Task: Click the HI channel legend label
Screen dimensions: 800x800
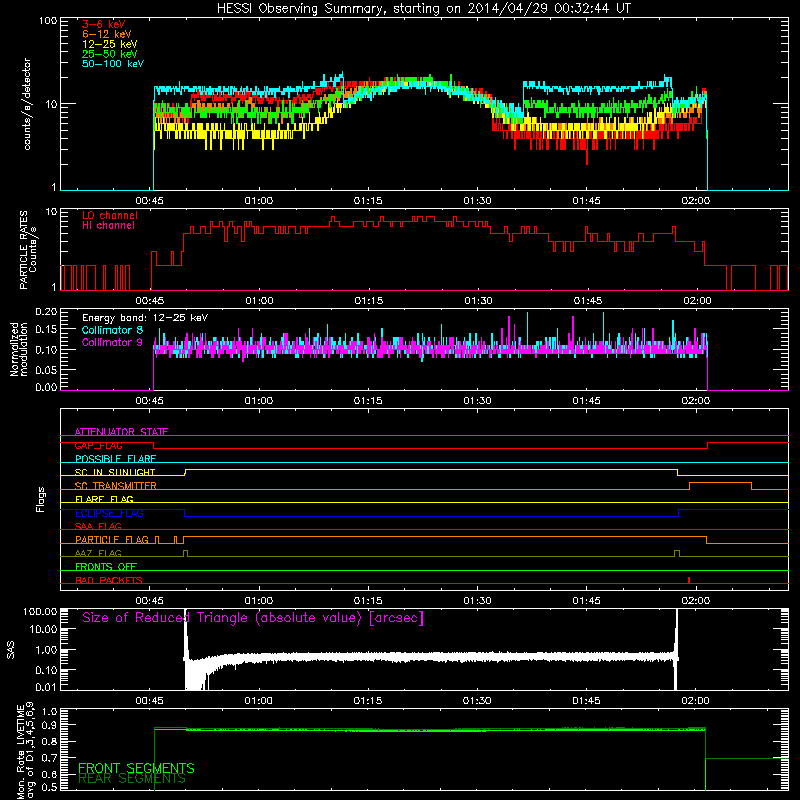Action: point(108,225)
